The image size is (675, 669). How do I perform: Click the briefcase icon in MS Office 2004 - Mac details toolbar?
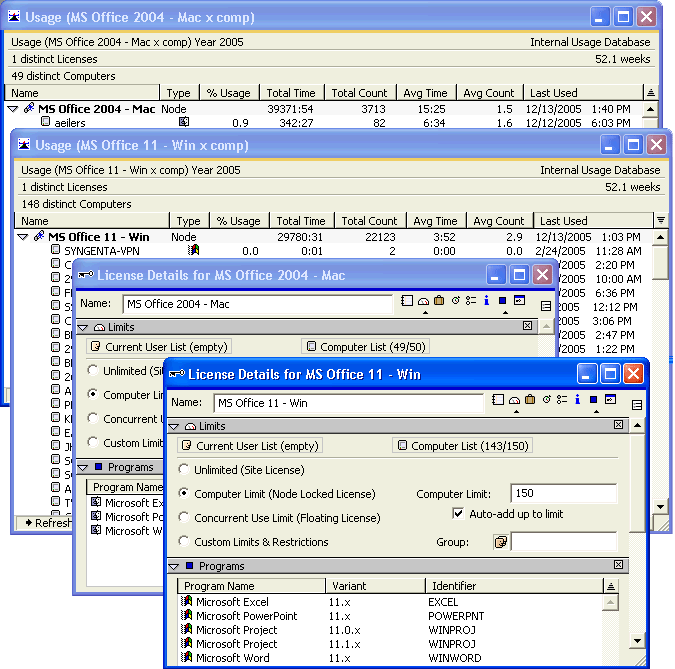(x=439, y=300)
